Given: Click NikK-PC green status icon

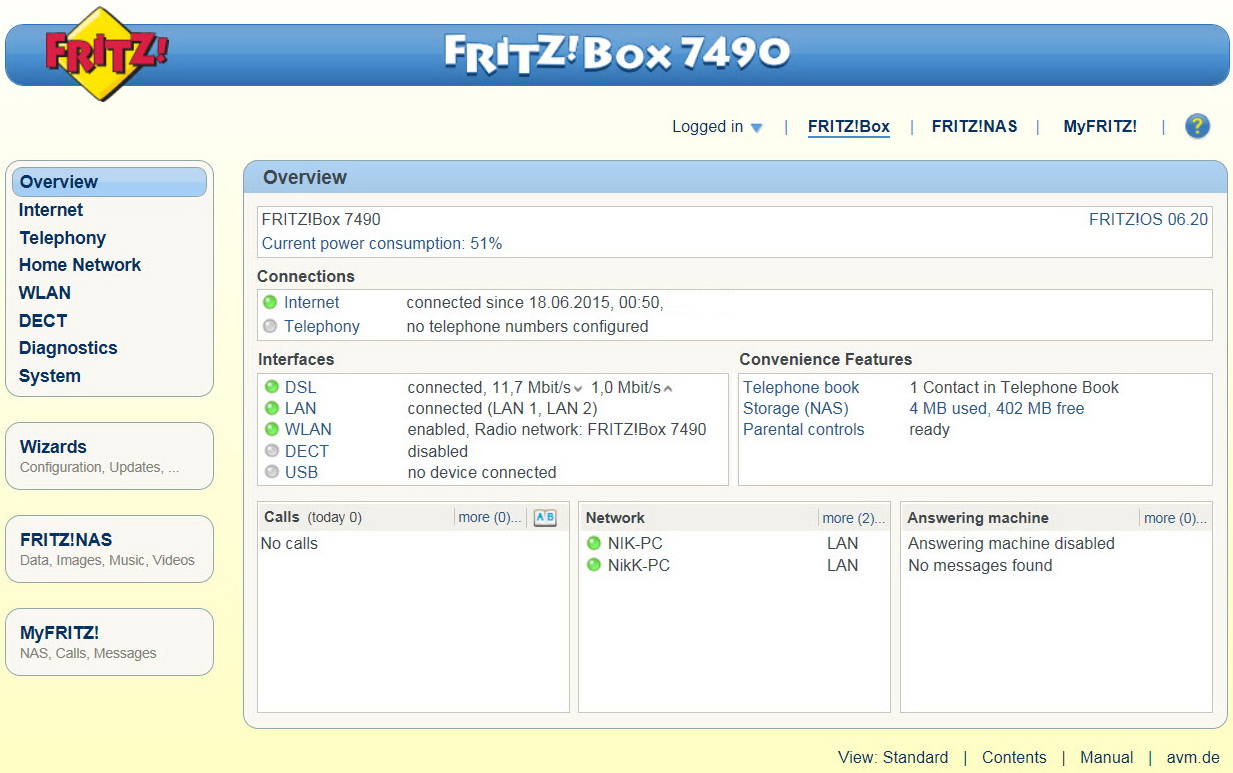Looking at the screenshot, I should click(x=594, y=565).
